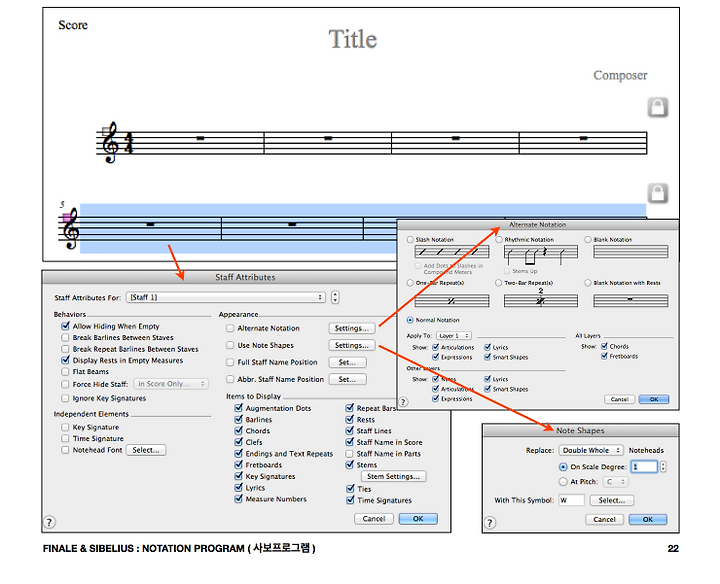Viewport: 720px width, 584px height.
Task: Click Select next to With This Symbol
Action: 612,500
